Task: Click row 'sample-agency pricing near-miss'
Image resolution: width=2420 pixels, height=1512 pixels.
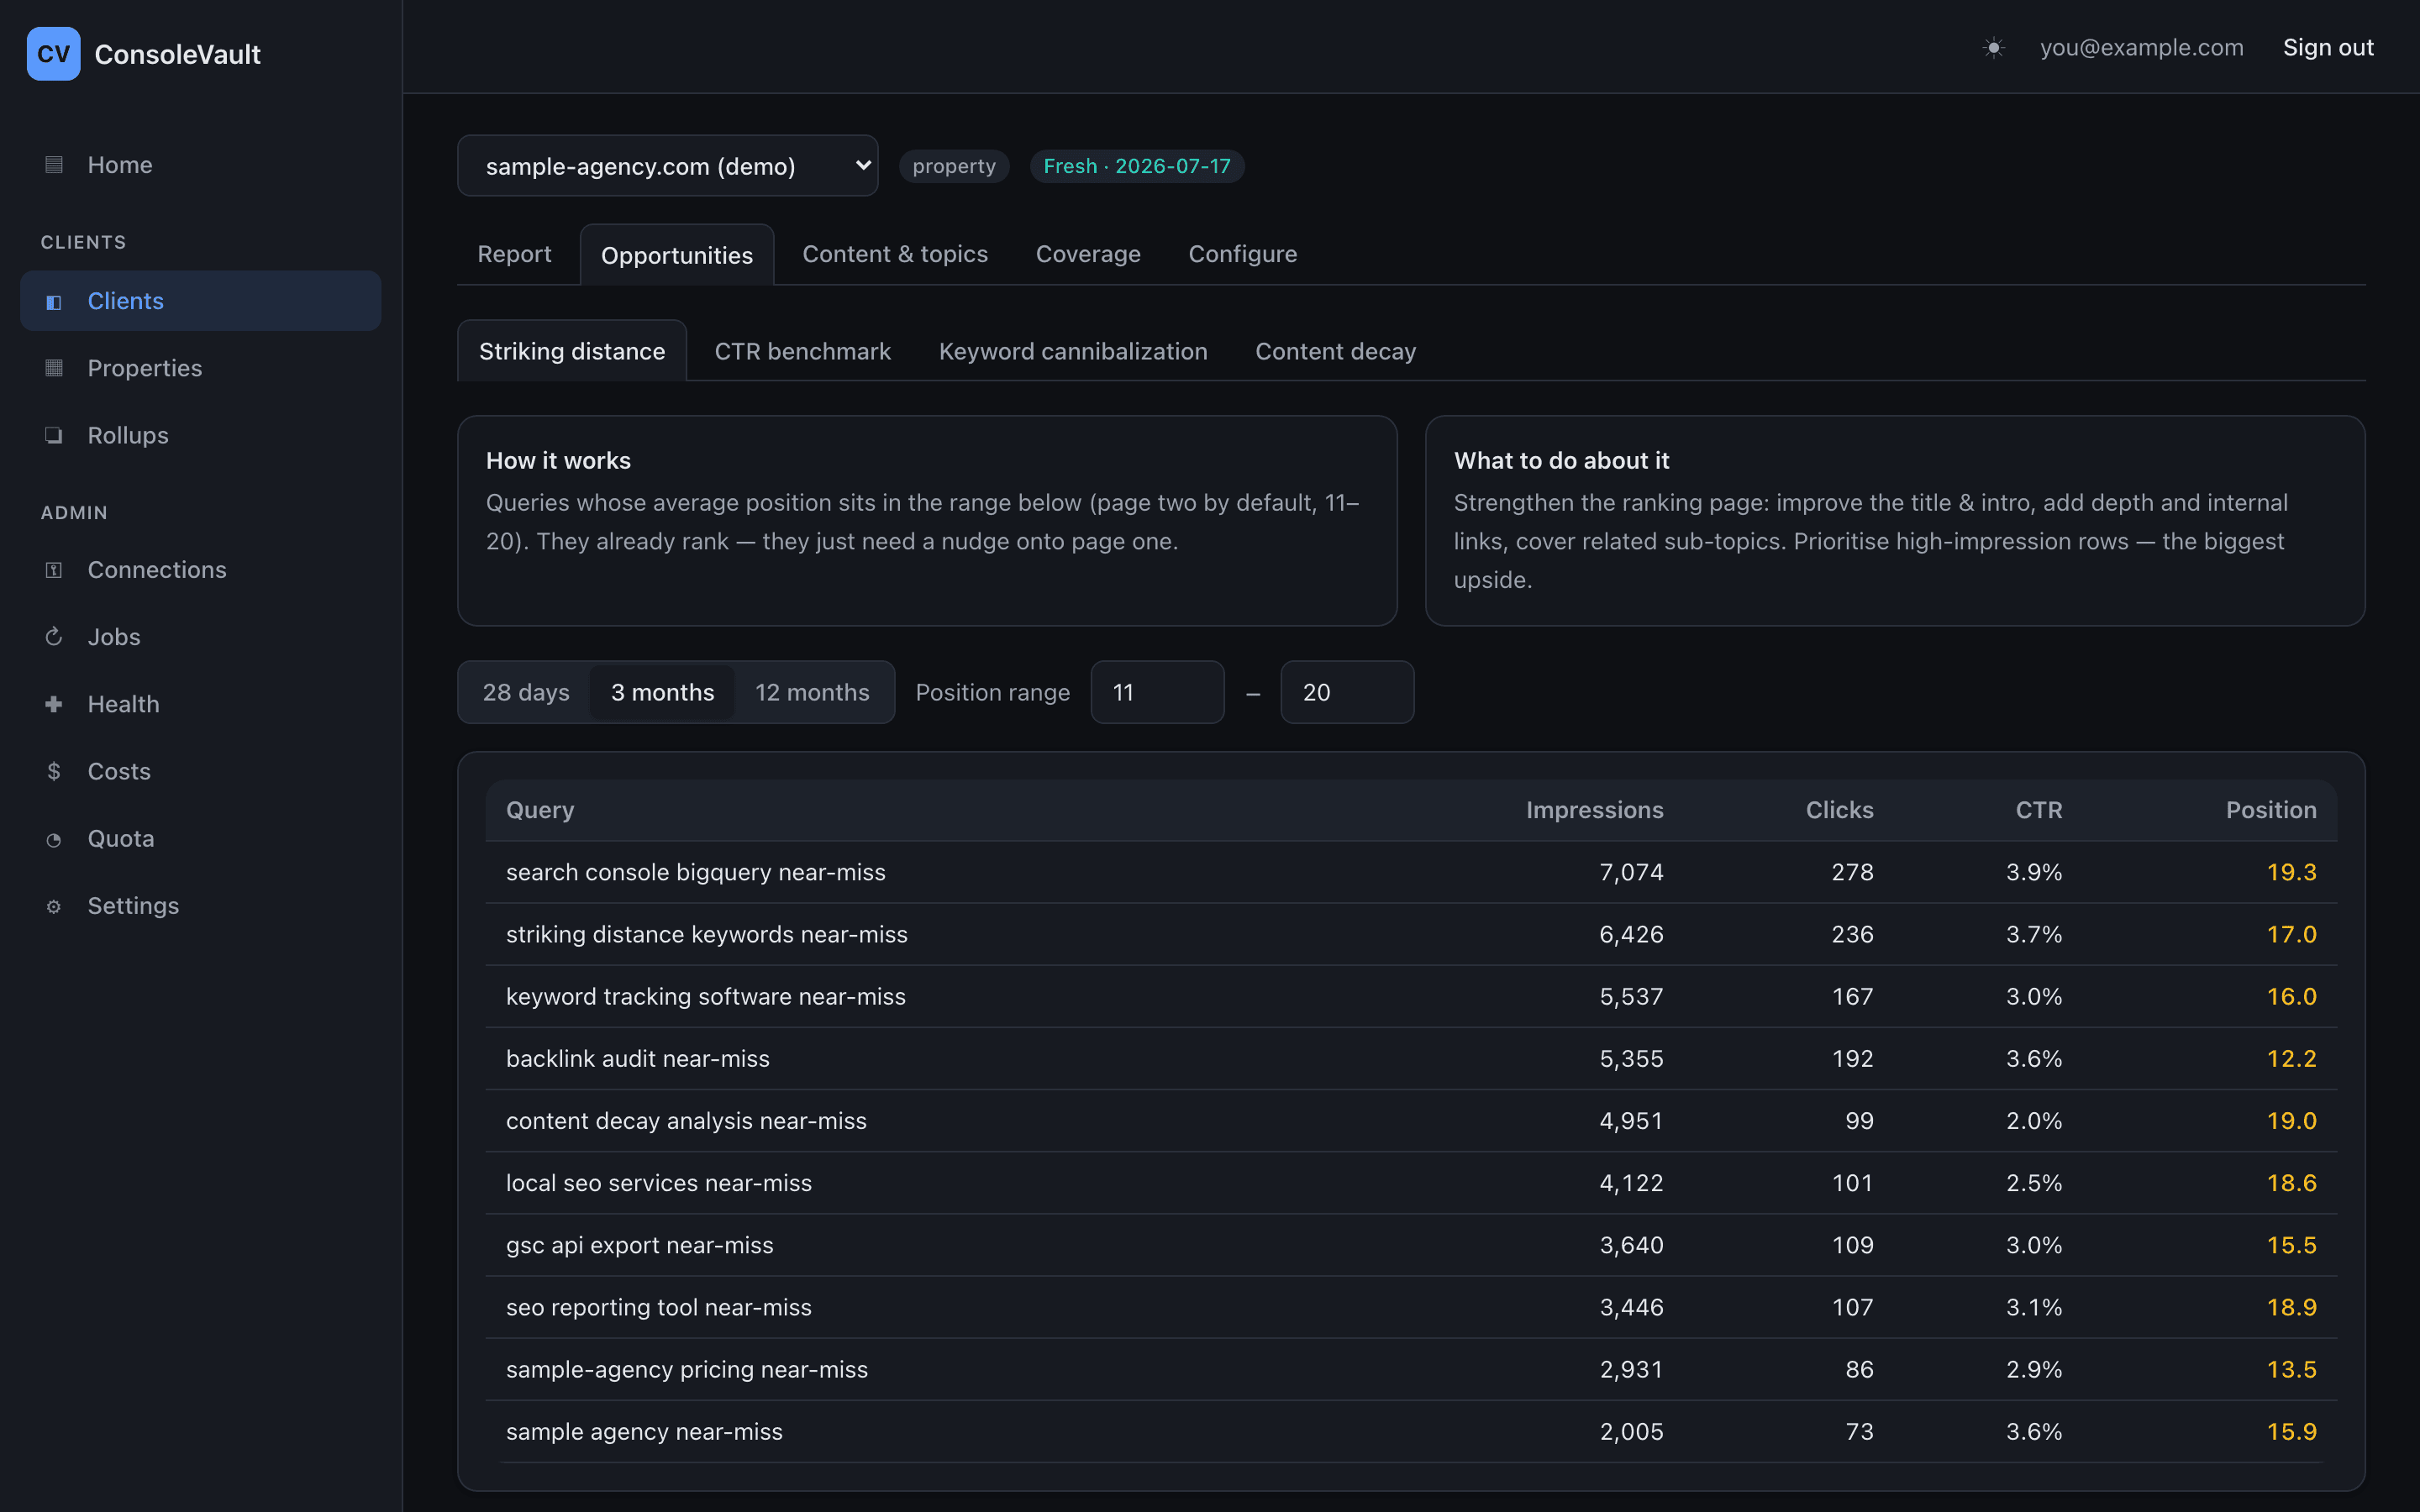Action: click(x=1411, y=1369)
